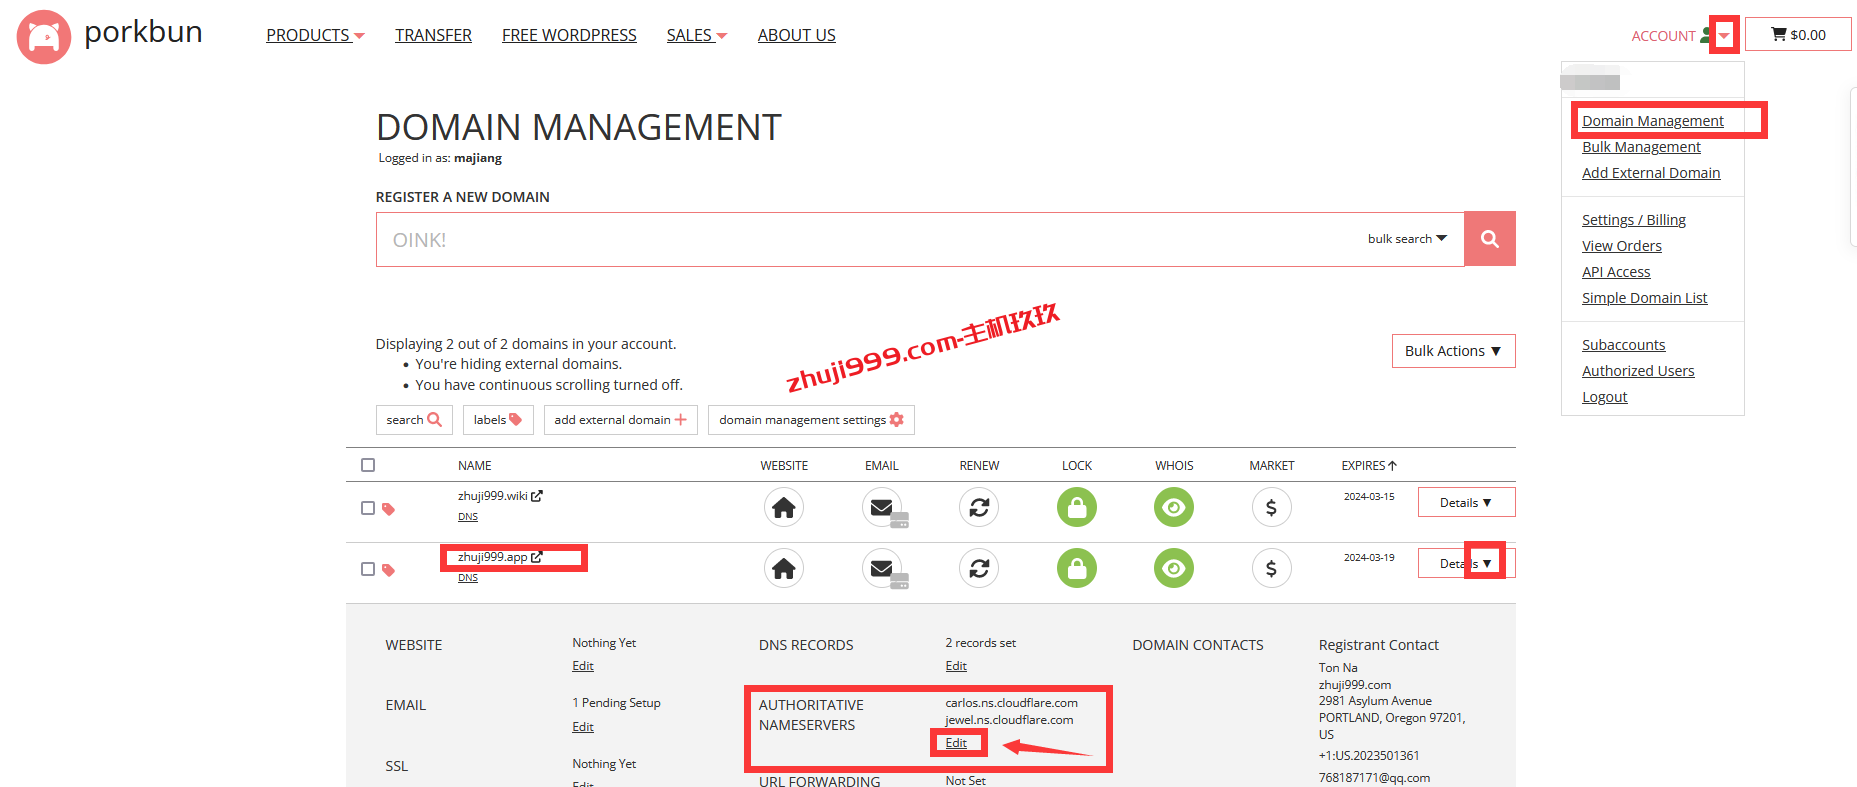
Task: Edit the DNS records
Action: click(956, 666)
